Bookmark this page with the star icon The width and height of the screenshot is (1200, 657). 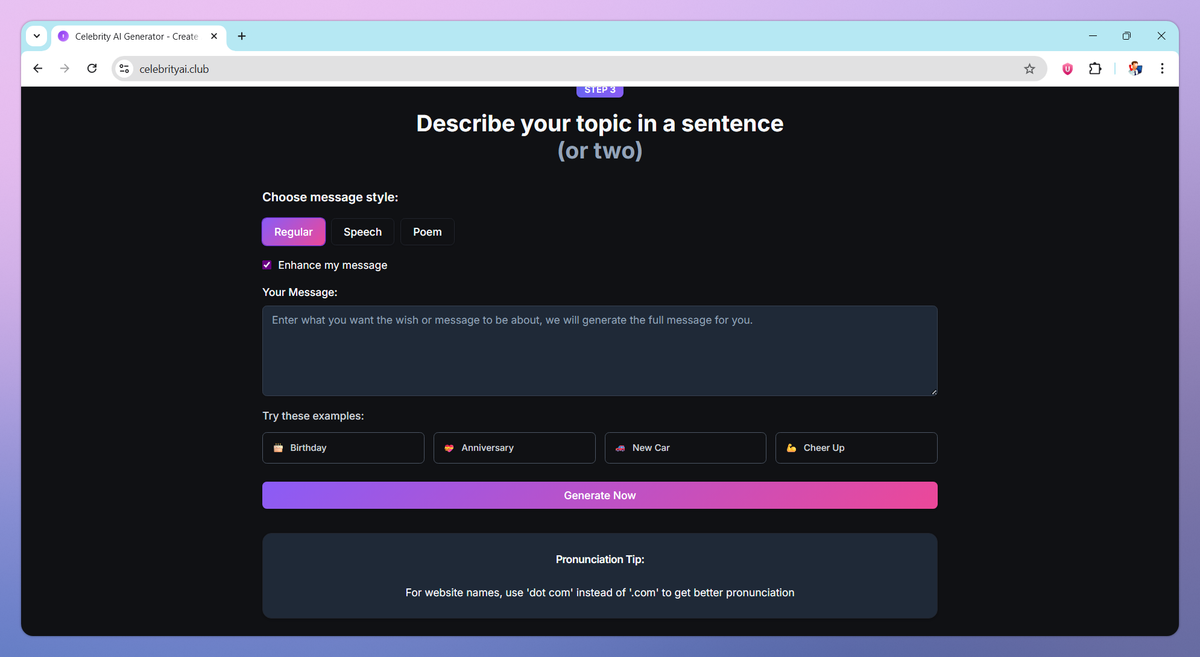coord(1029,69)
